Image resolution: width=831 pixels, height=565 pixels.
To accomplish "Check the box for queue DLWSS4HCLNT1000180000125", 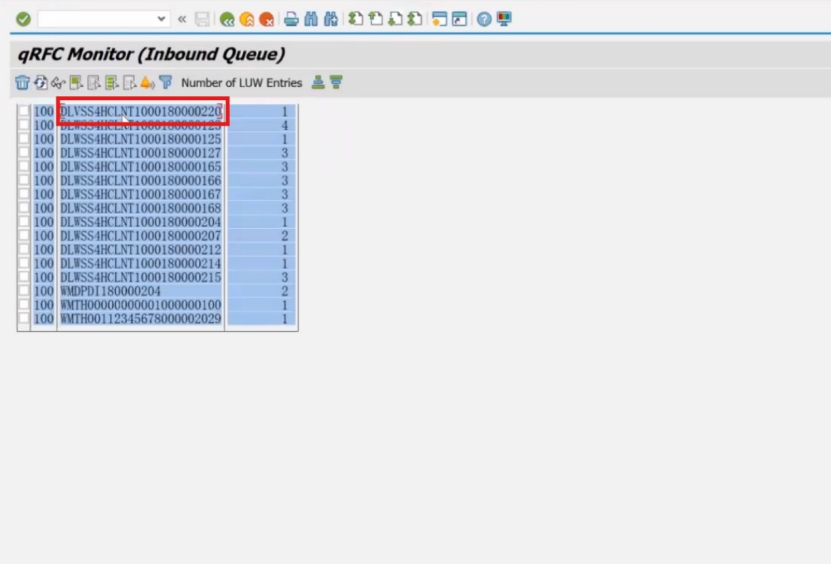I will (24, 139).
